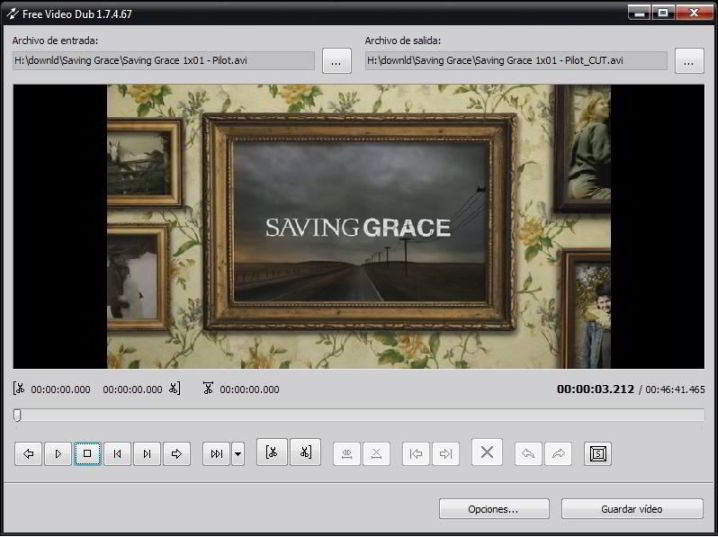The image size is (718, 537).
Task: Click Guardar vídeo button
Action: click(632, 509)
